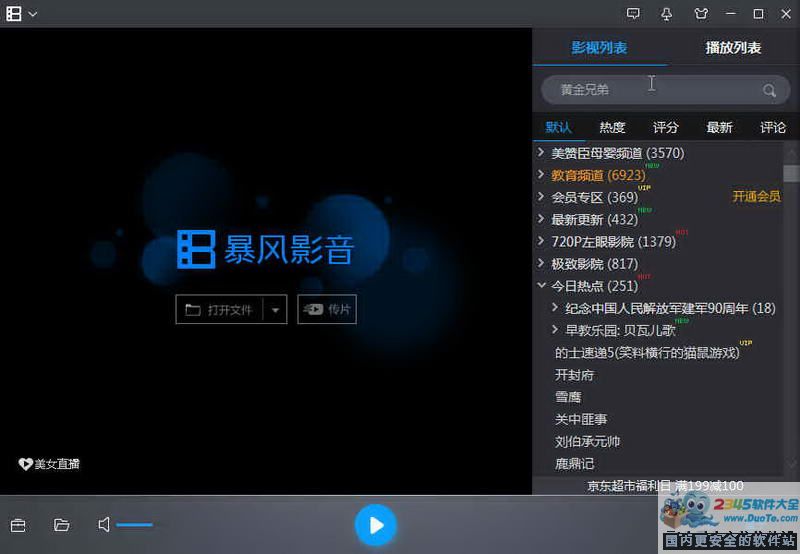
Task: Select the 评论 sort tab
Action: [x=773, y=127]
